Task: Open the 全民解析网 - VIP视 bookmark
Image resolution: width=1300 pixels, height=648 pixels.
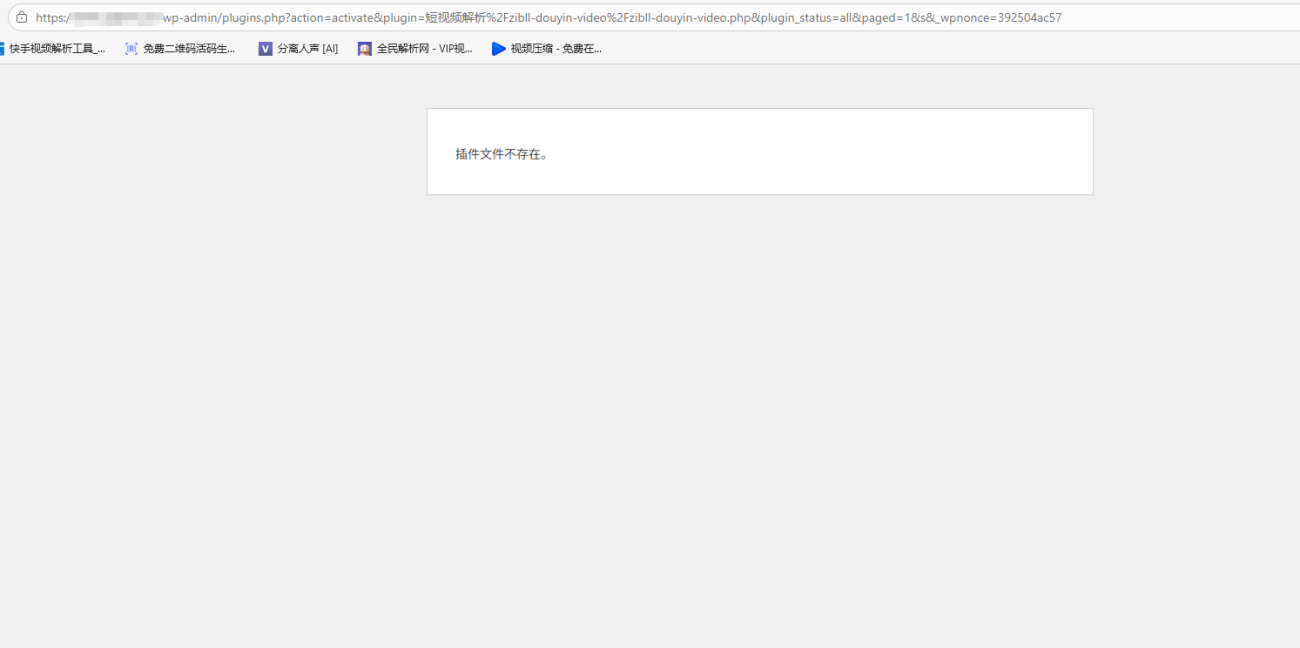Action: pyautogui.click(x=424, y=48)
